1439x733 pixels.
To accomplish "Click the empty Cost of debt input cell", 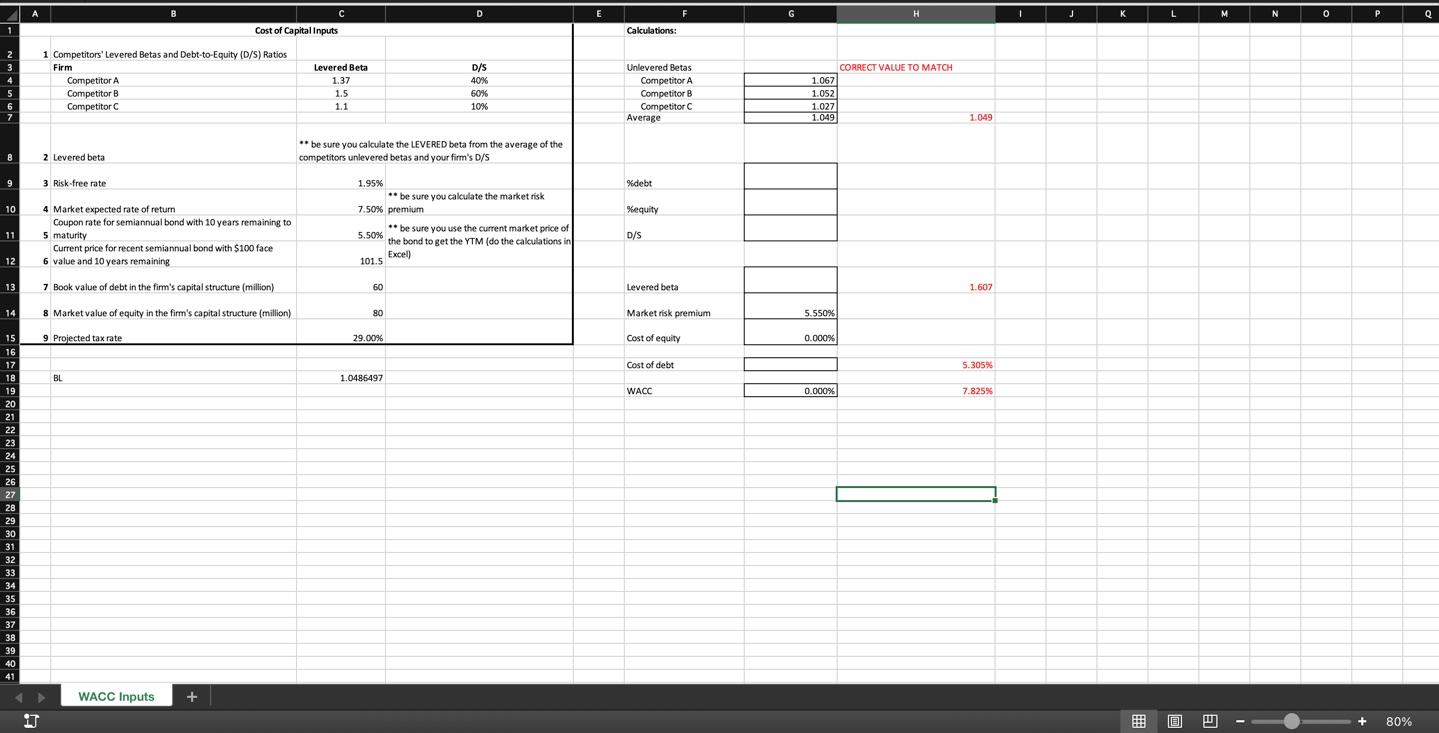I will click(x=790, y=365).
